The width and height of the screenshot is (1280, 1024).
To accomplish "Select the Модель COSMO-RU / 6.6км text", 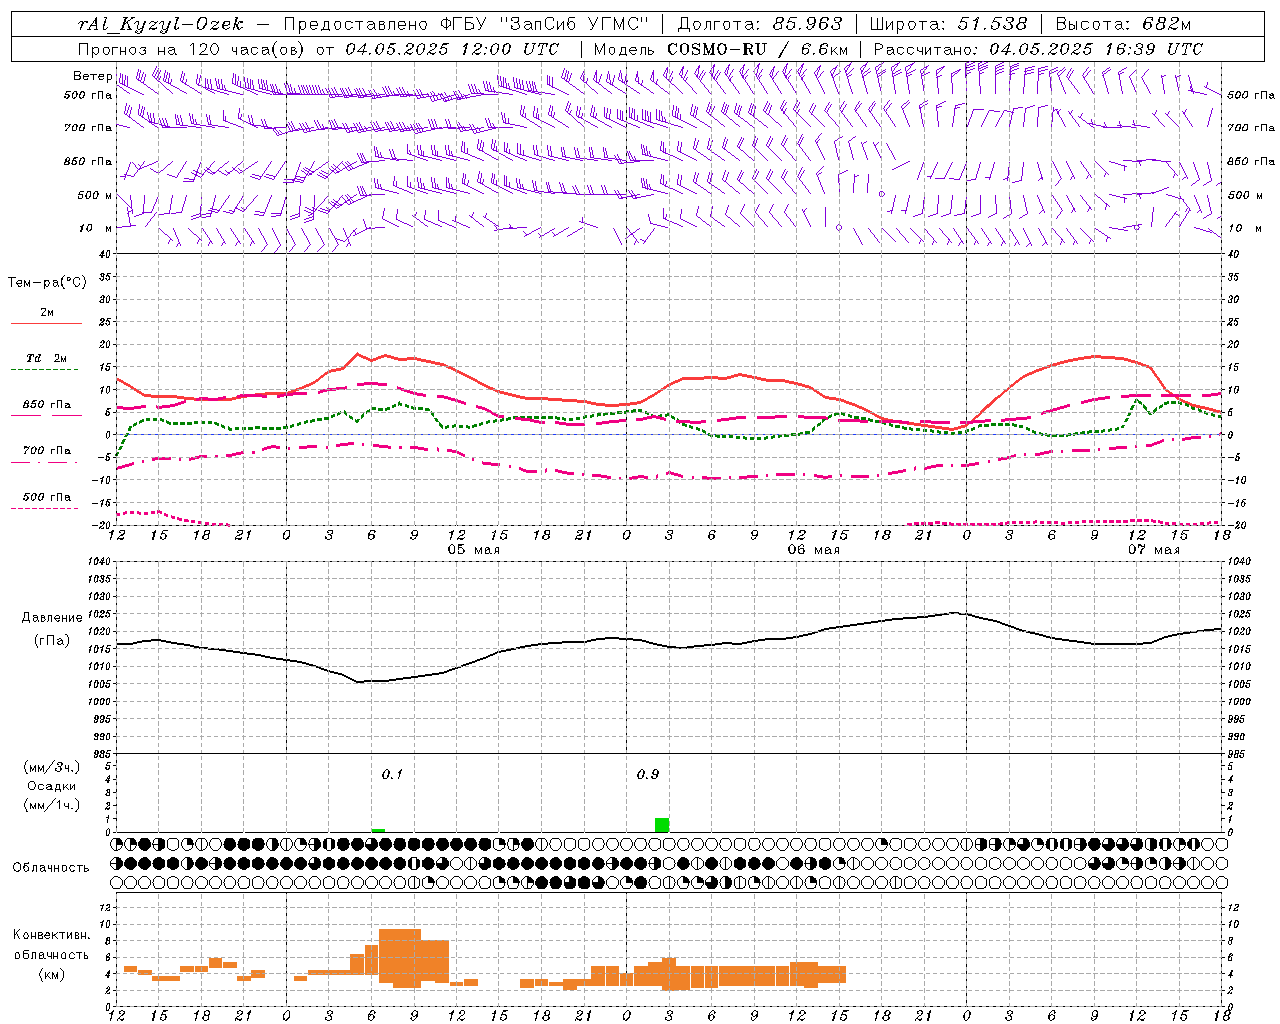I will point(721,49).
